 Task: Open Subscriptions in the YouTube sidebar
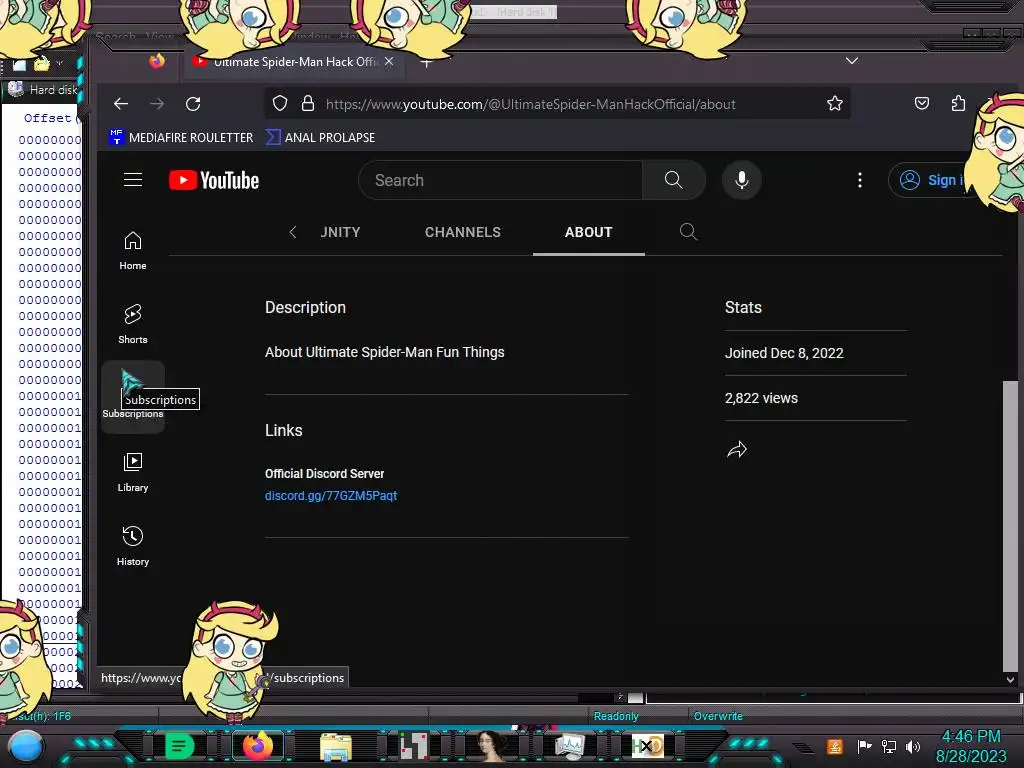tap(133, 396)
